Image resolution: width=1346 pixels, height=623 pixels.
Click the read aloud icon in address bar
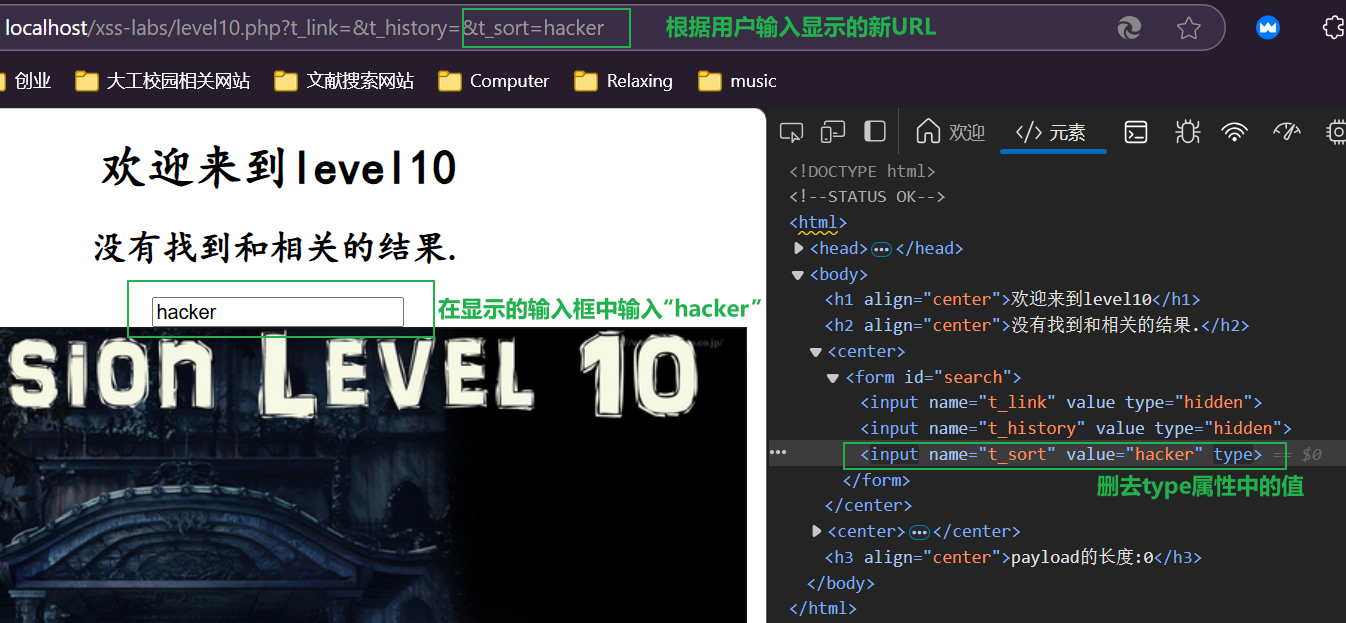1129,28
